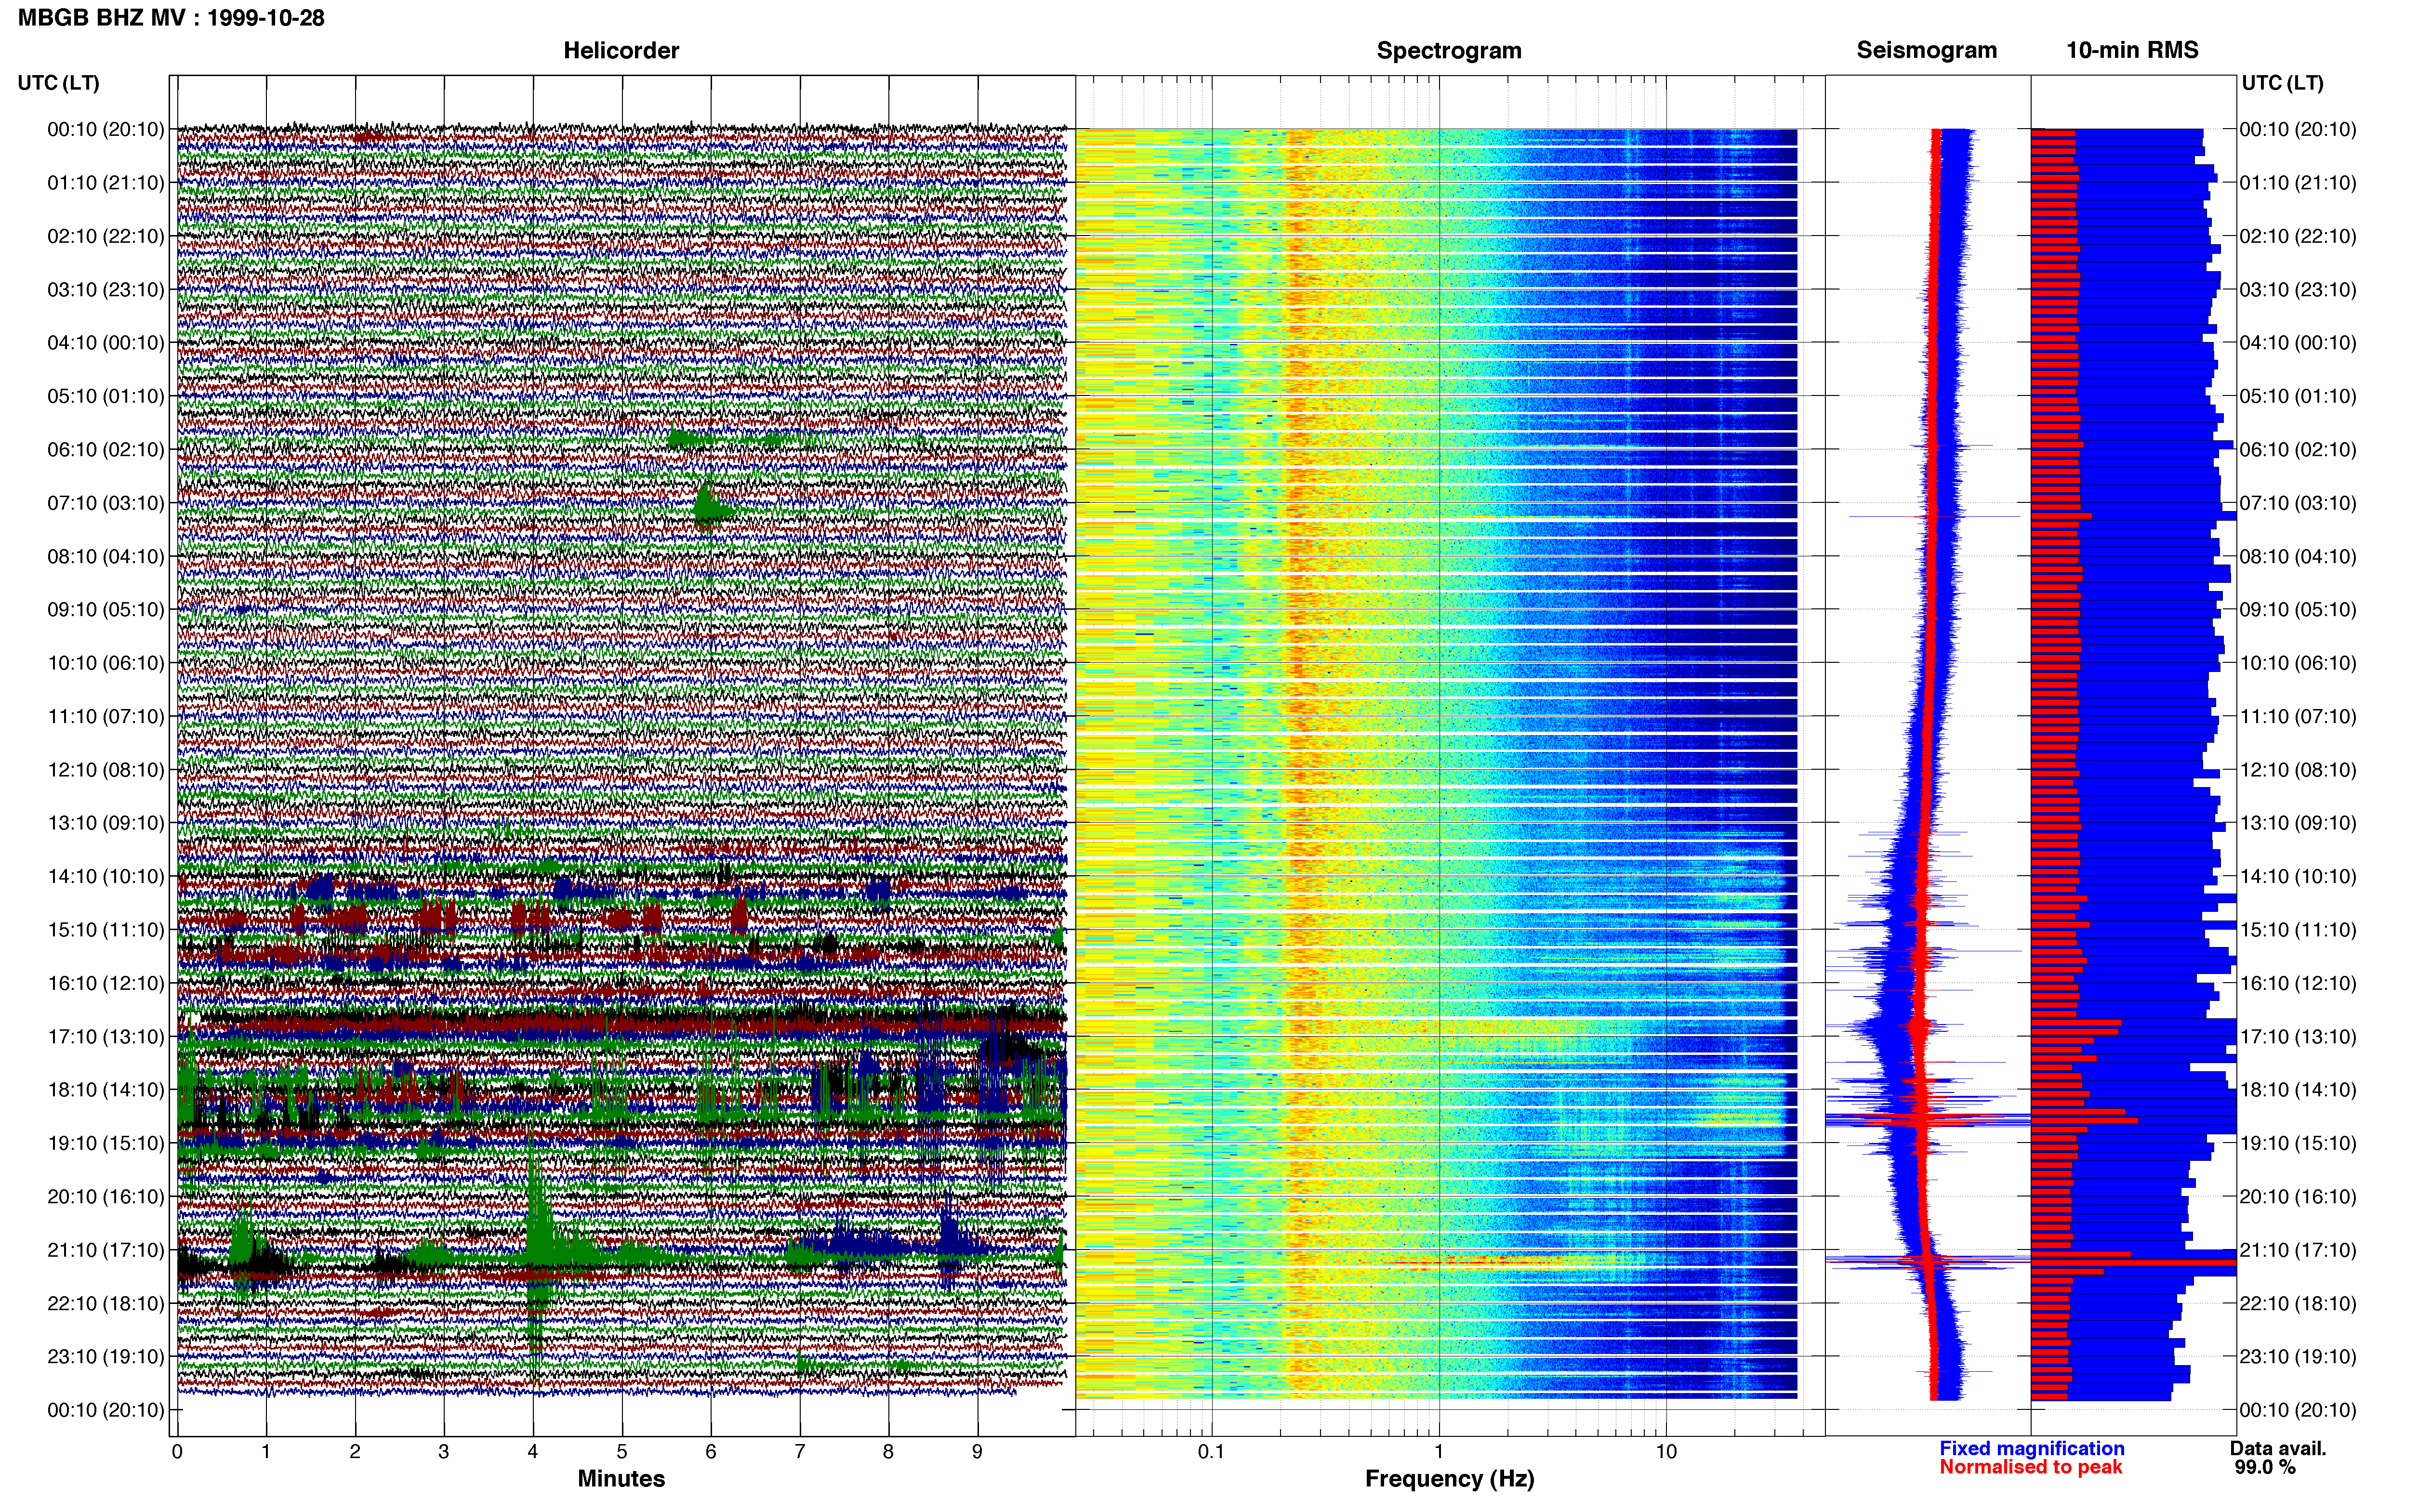Screen dimensions: 2418x1512
Task: Click the '2' tick on the Minutes axis
Action: [x=355, y=1452]
